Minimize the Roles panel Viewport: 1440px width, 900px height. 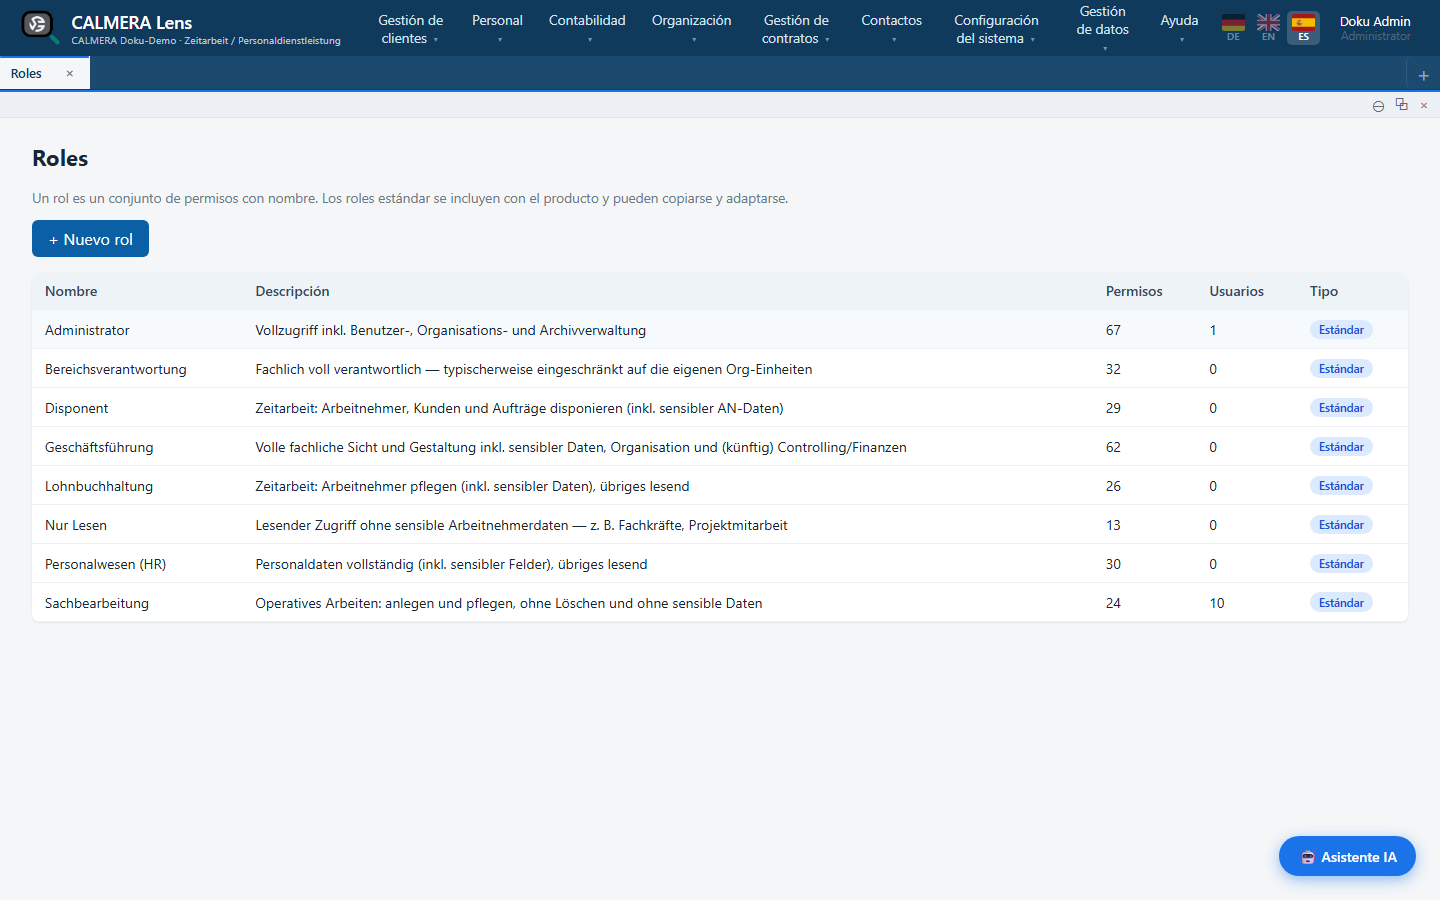(x=1378, y=106)
